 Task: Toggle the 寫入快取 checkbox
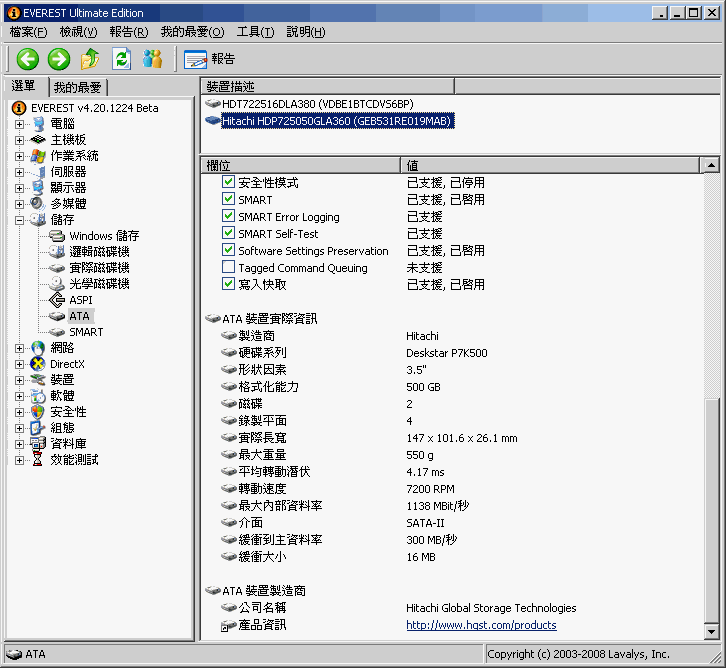[x=228, y=283]
